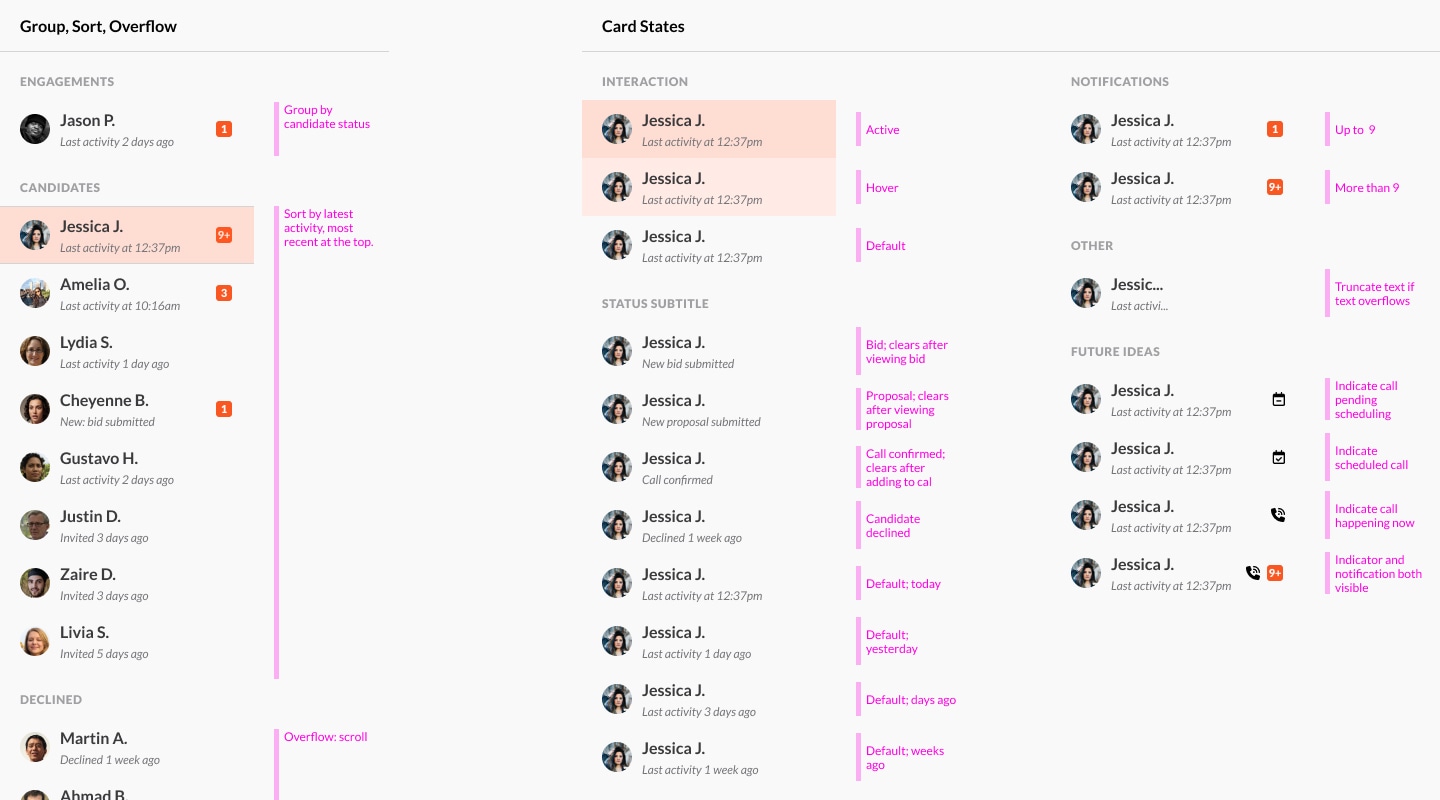This screenshot has height=800, width=1440.
Task: Select the highlighted Active state card
Action: coord(709,129)
